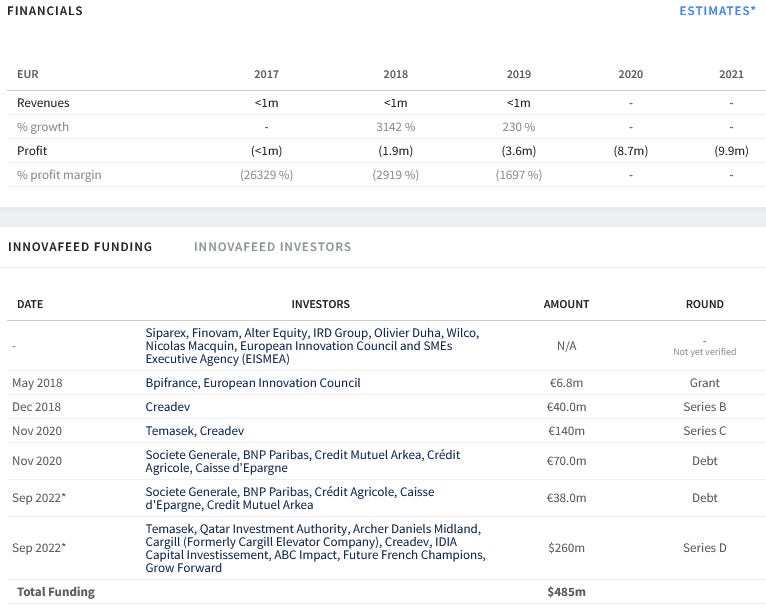Image resolution: width=766 pixels, height=614 pixels.
Task: Open Grow Forward investor link
Action: tap(184, 568)
